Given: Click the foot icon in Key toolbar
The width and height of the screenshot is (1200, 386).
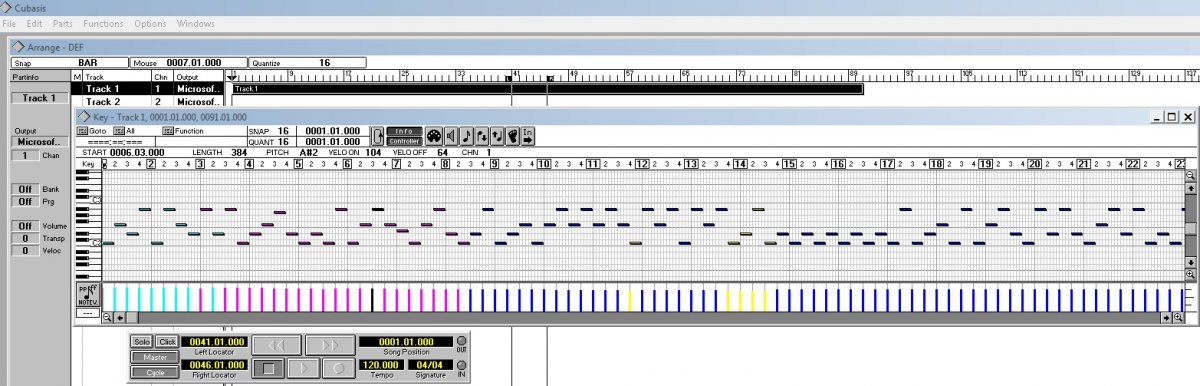Looking at the screenshot, I should click(x=512, y=135).
